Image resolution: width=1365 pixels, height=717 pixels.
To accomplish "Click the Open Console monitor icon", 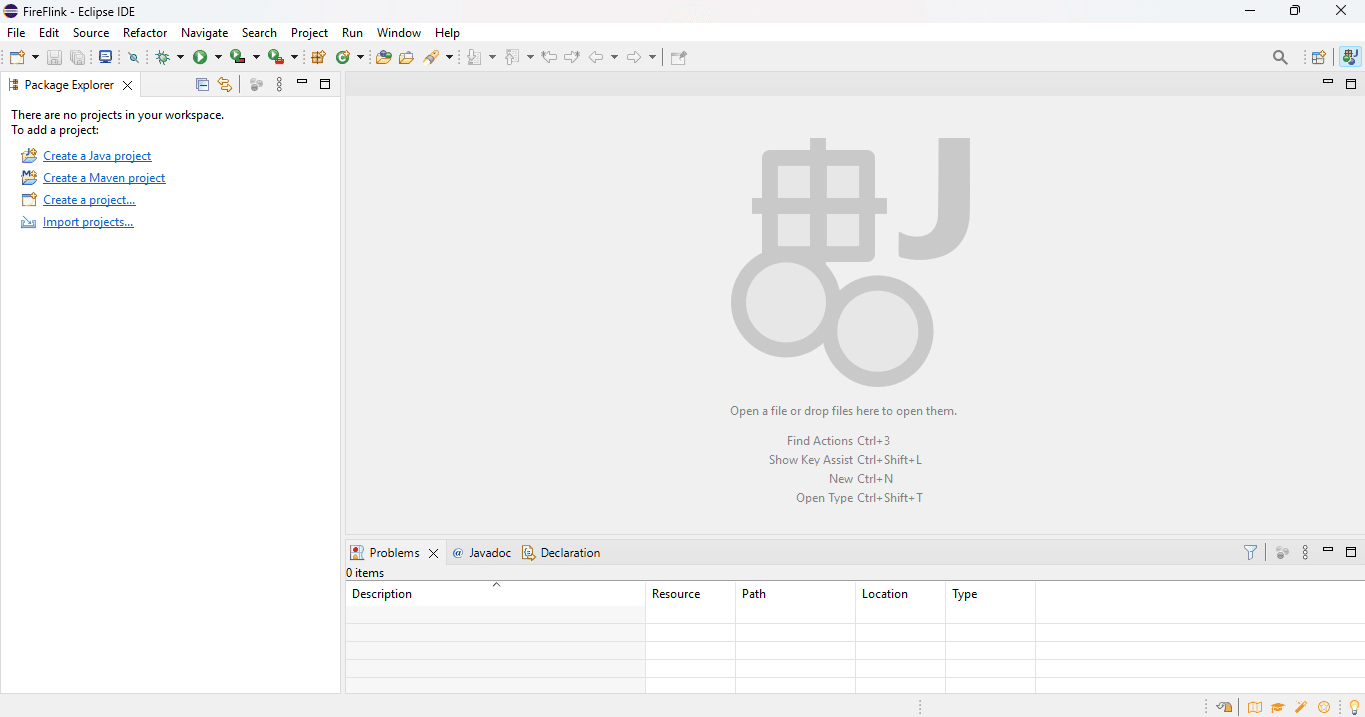I will click(105, 57).
